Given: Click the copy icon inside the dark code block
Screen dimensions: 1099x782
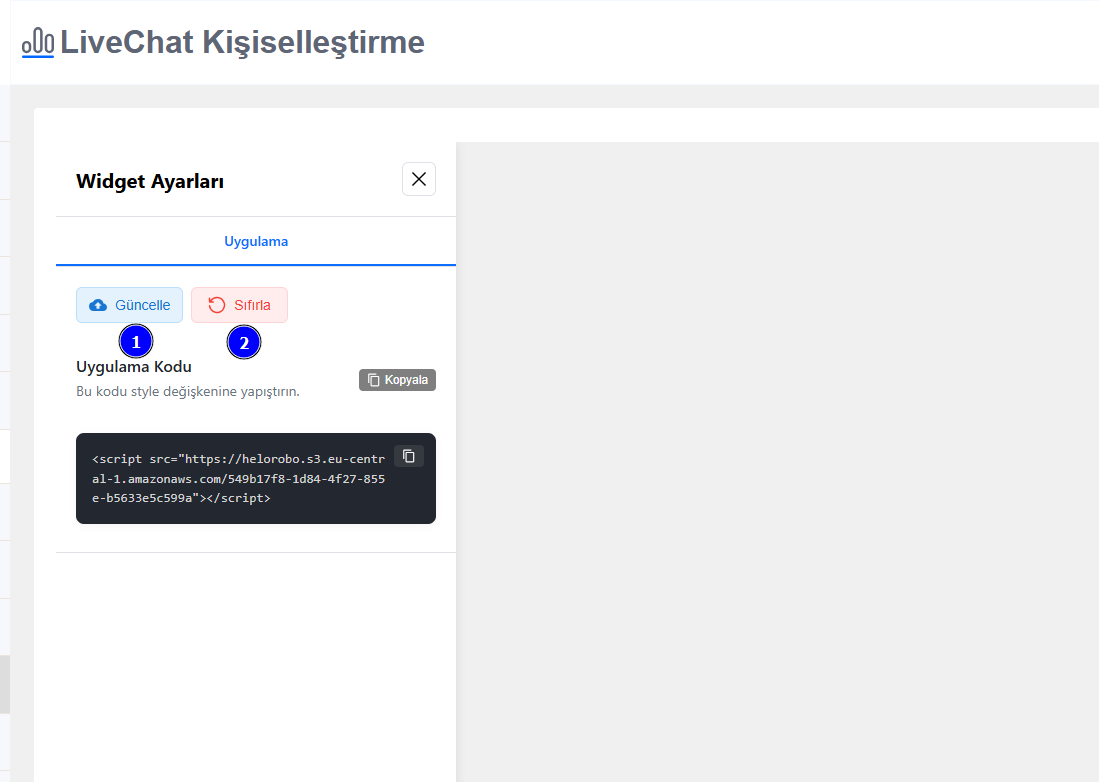Looking at the screenshot, I should tap(408, 455).
